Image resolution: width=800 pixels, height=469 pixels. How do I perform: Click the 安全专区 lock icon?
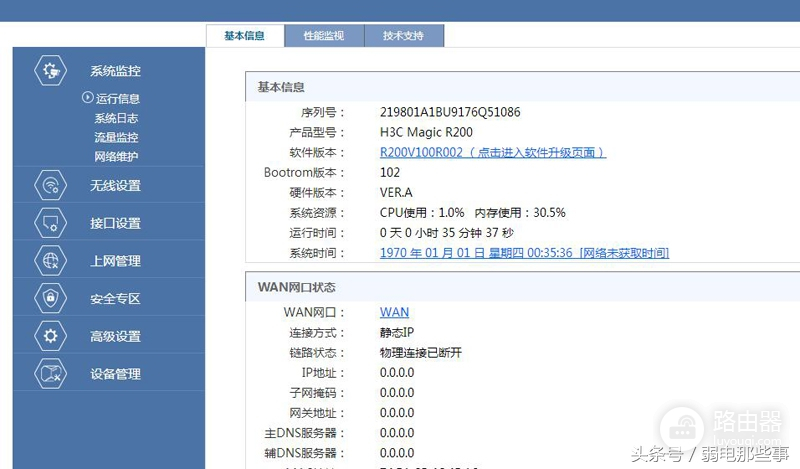click(x=50, y=298)
